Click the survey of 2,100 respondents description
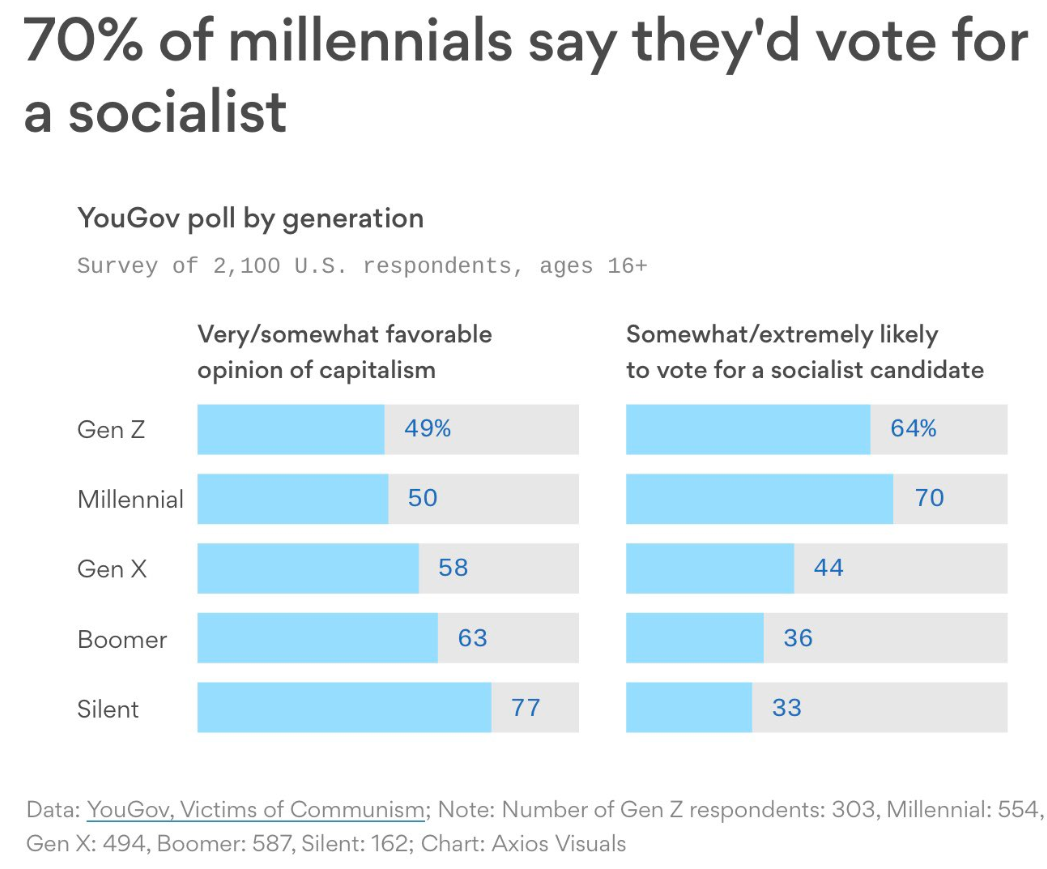The width and height of the screenshot is (1047, 869). click(362, 266)
